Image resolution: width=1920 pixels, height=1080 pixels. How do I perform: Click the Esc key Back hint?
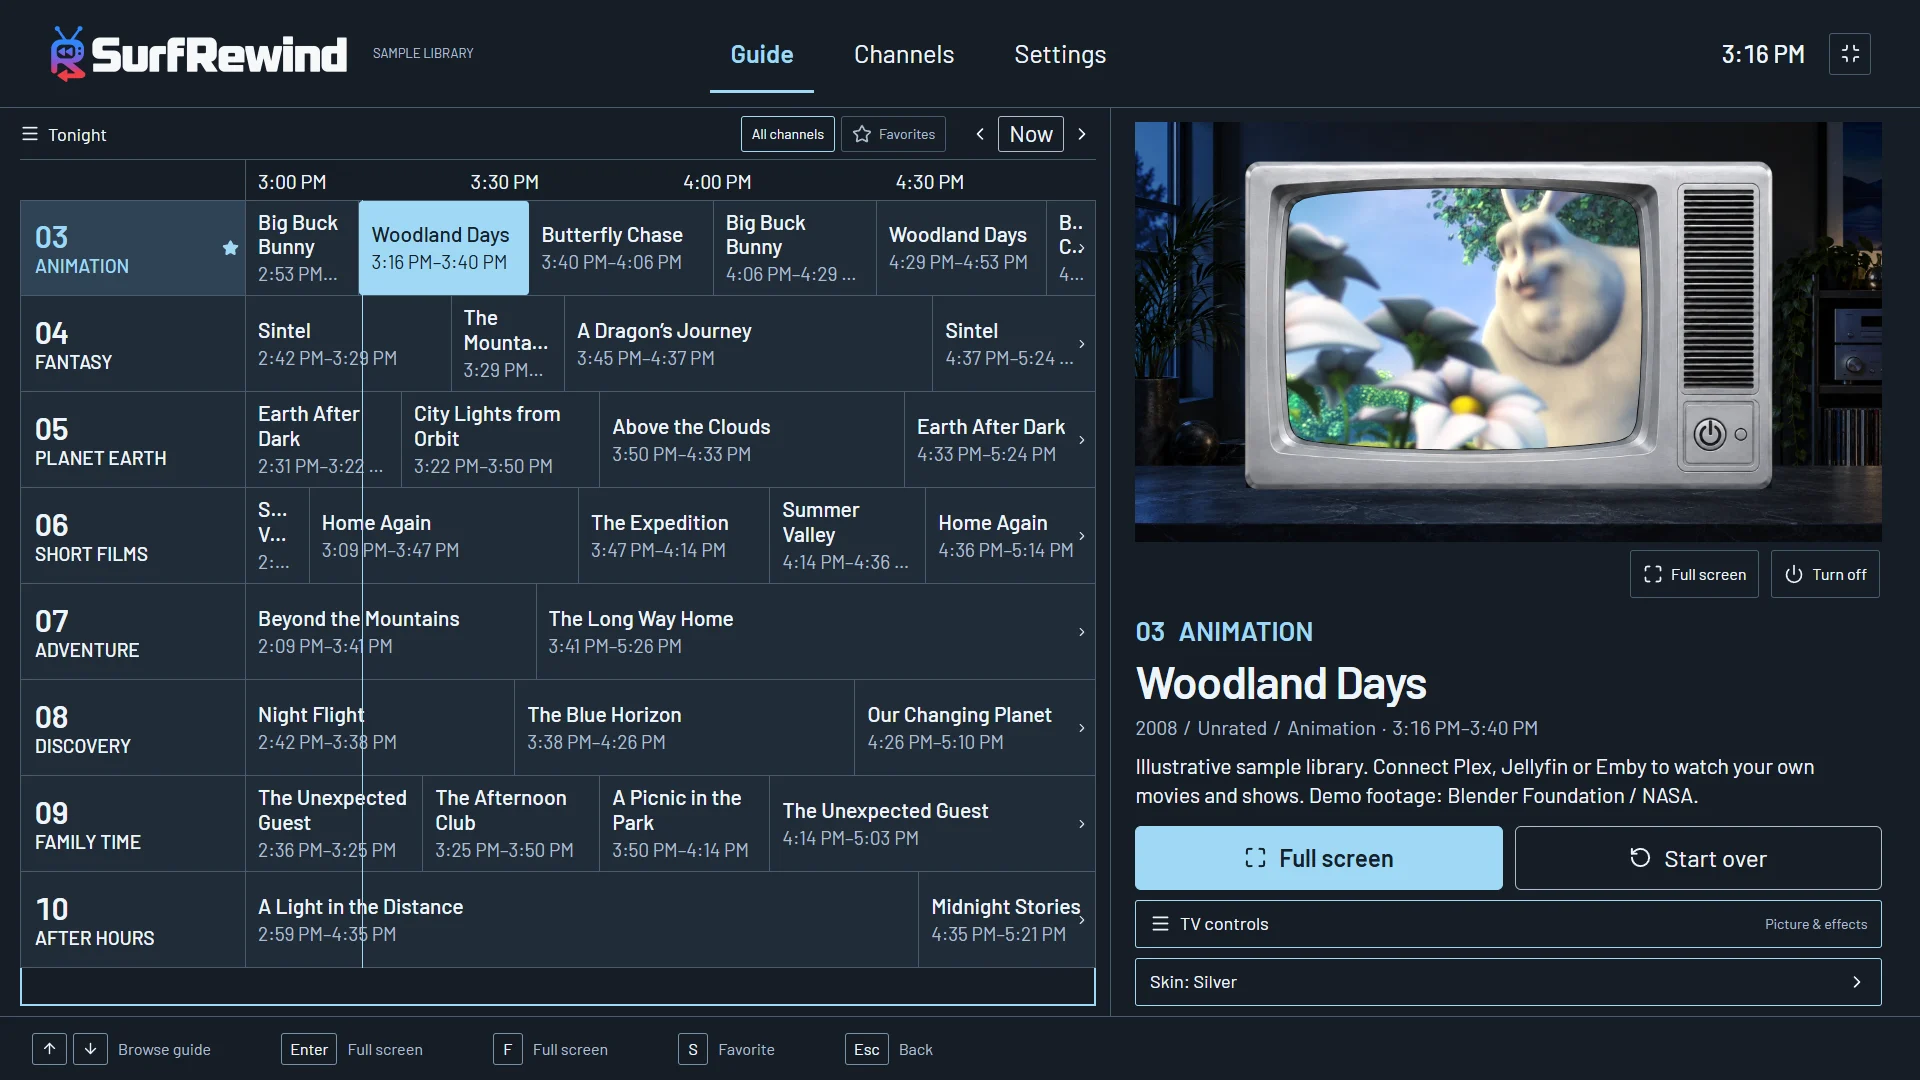[866, 1049]
